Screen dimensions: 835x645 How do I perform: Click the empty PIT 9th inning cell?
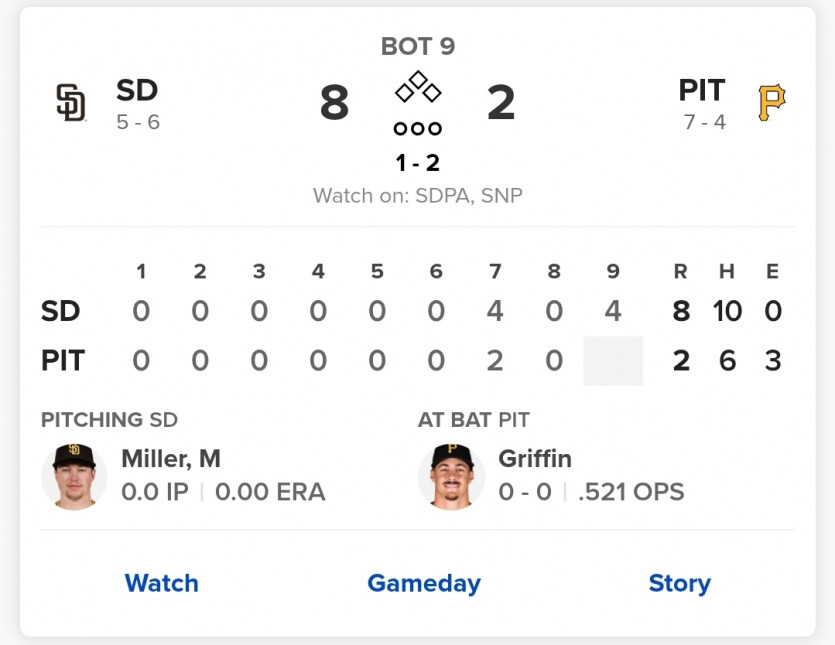point(613,361)
